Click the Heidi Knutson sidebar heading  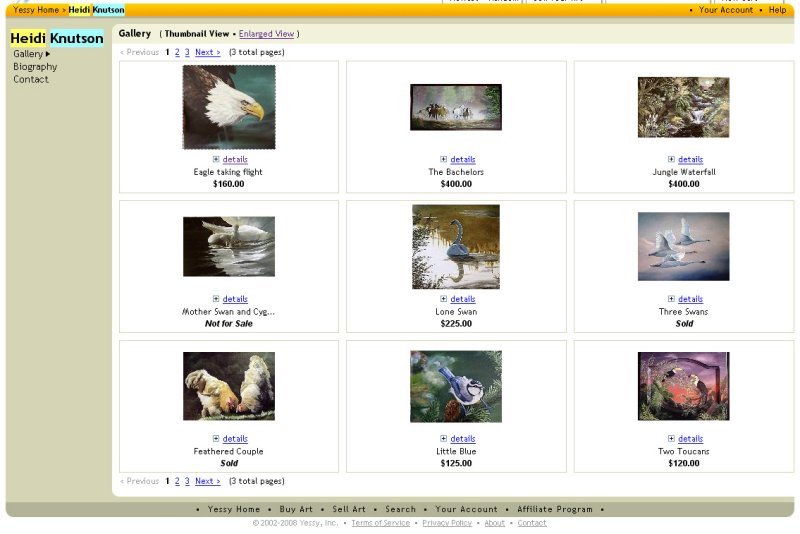57,38
